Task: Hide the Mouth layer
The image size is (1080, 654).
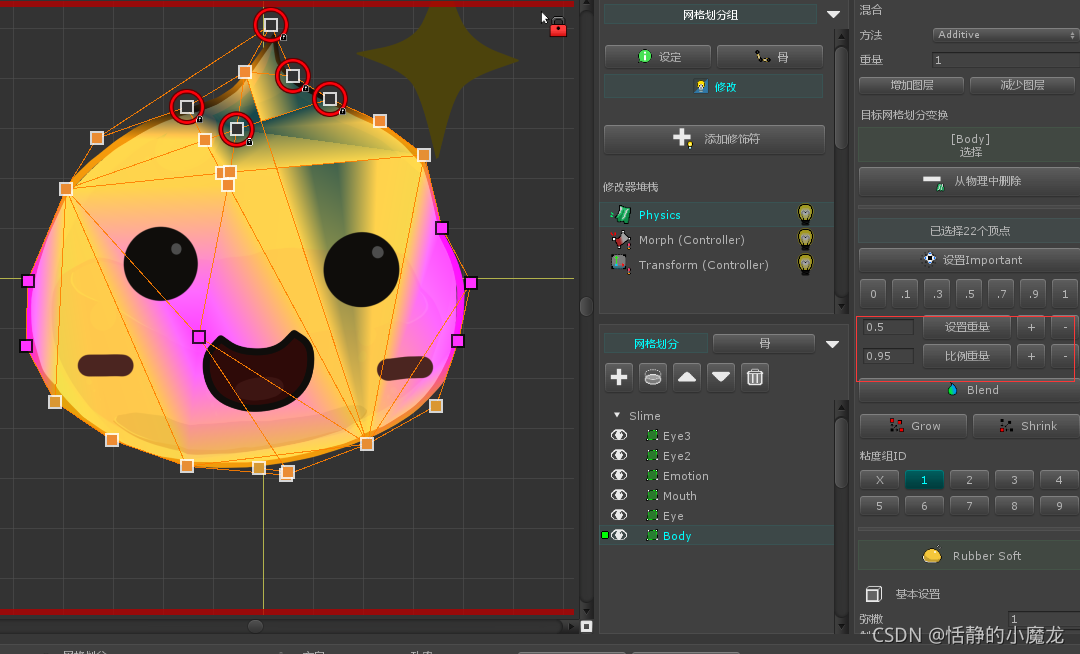Action: (x=619, y=495)
